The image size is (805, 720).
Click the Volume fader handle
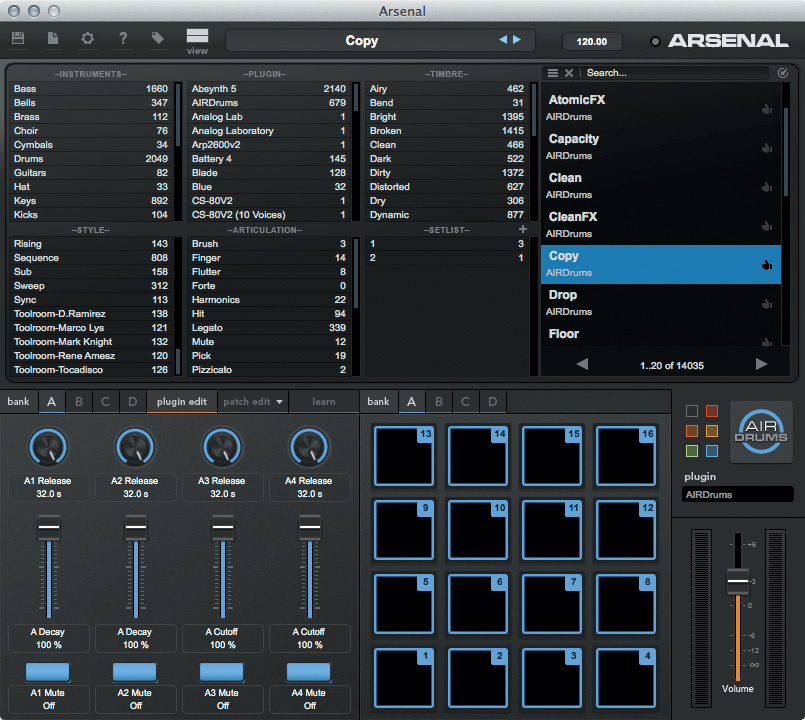click(738, 581)
